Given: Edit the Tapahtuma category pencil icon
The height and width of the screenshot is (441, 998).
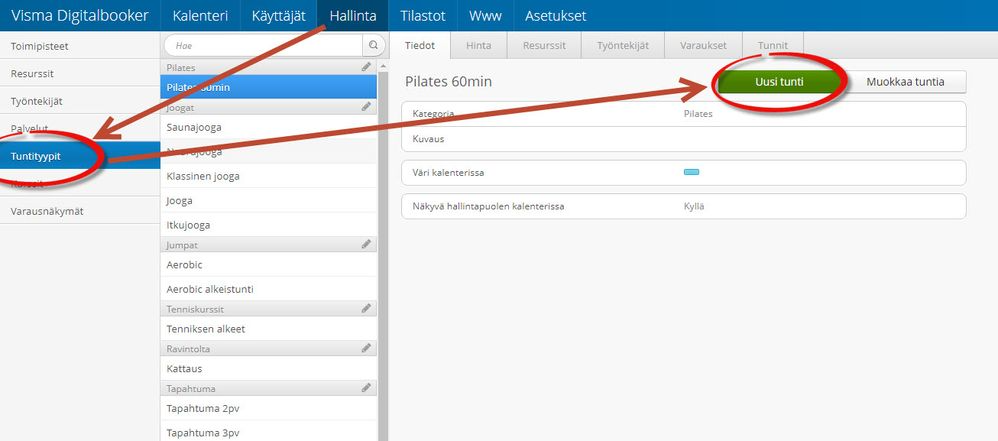Looking at the screenshot, I should (x=366, y=388).
